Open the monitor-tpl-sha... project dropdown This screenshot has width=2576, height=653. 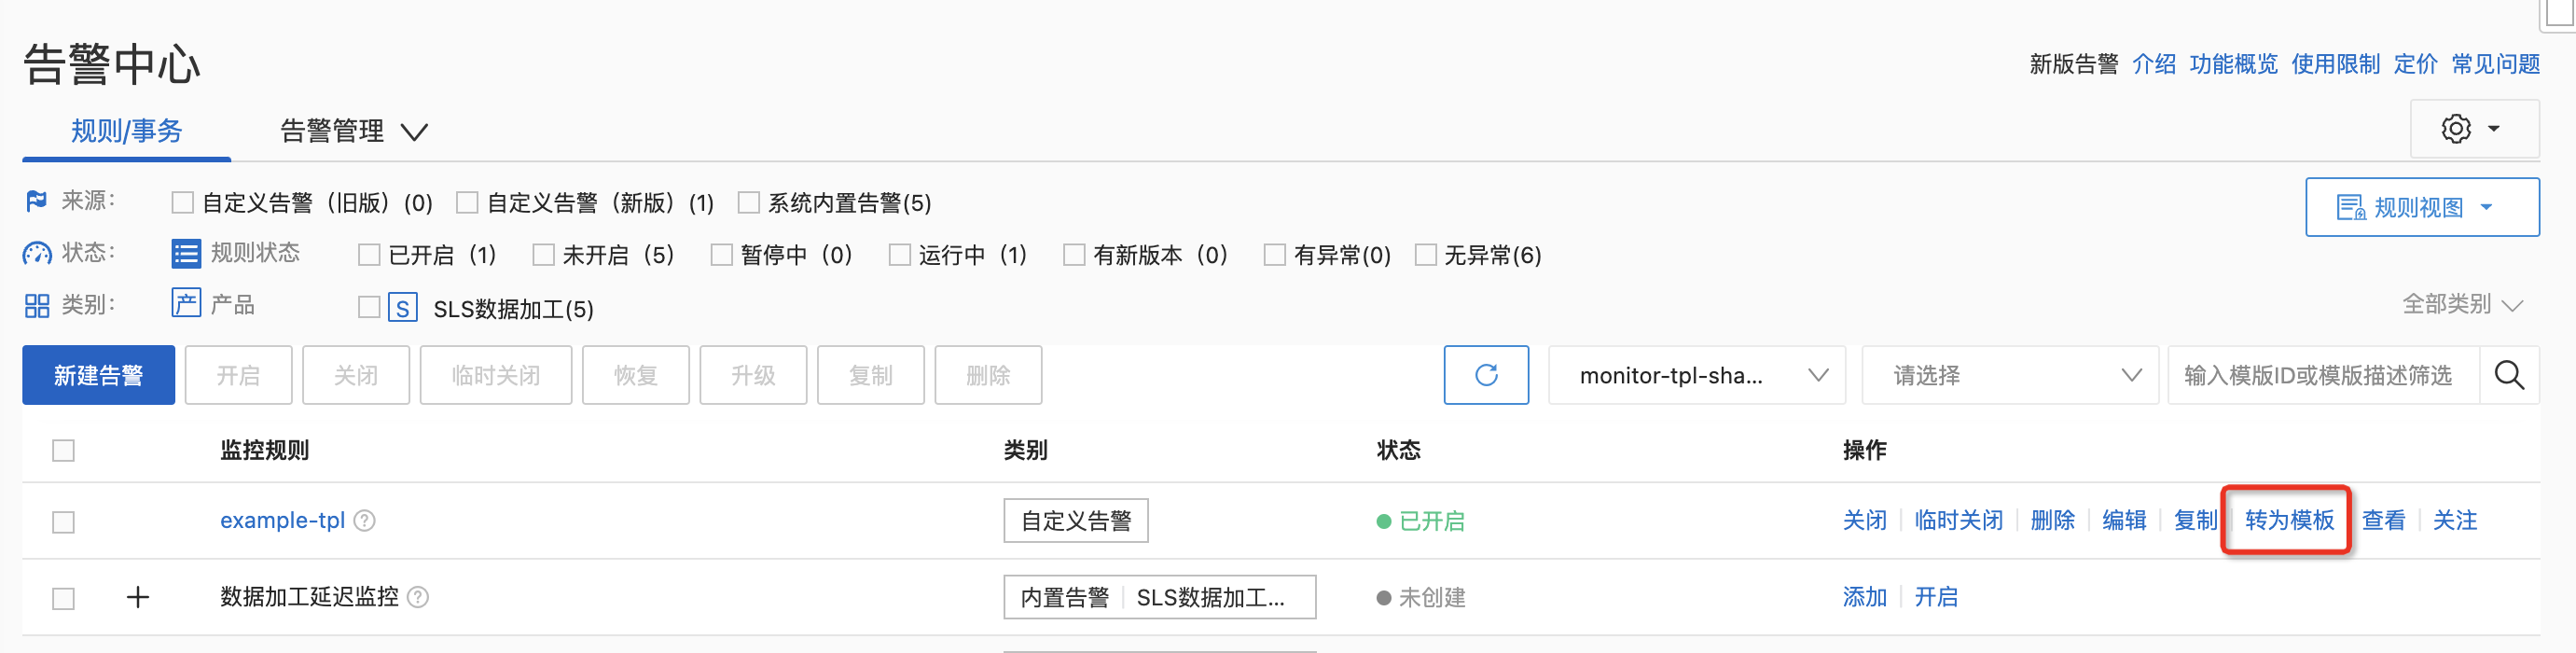[x=1696, y=375]
